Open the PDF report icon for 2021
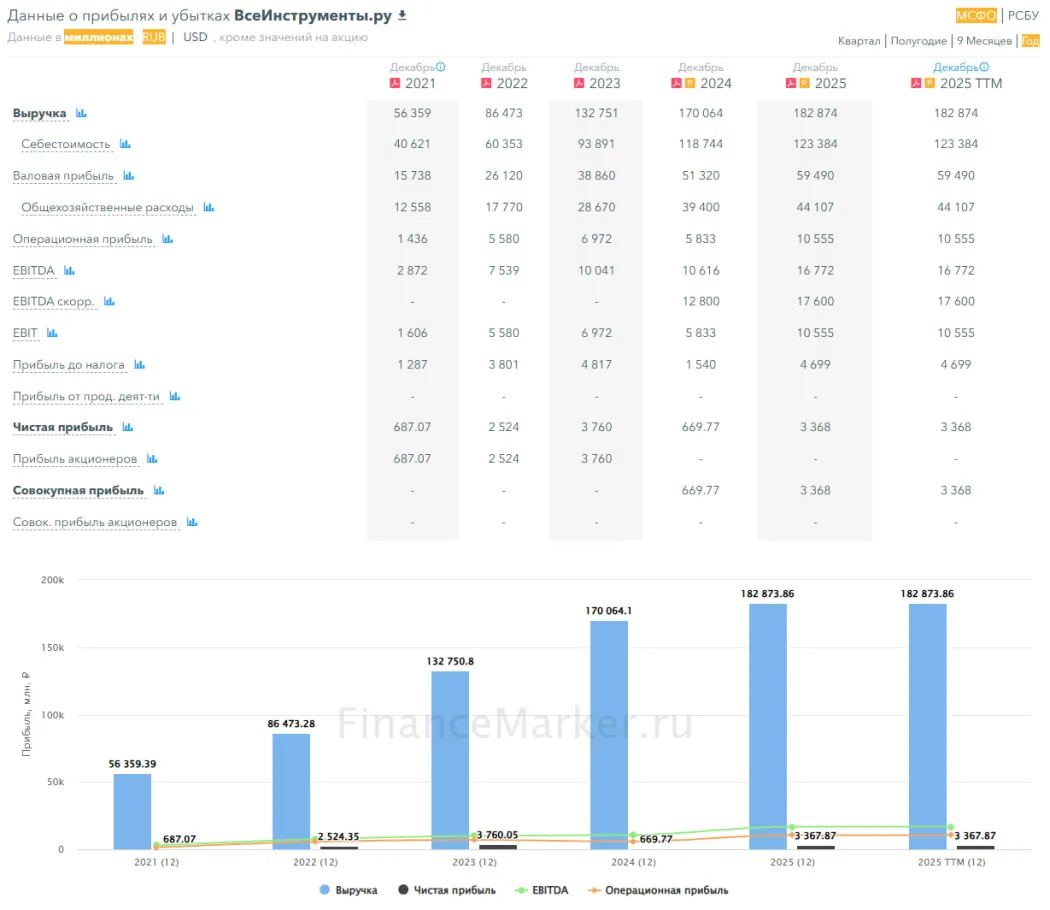Viewport: 1050px width, 910px height. coord(394,83)
